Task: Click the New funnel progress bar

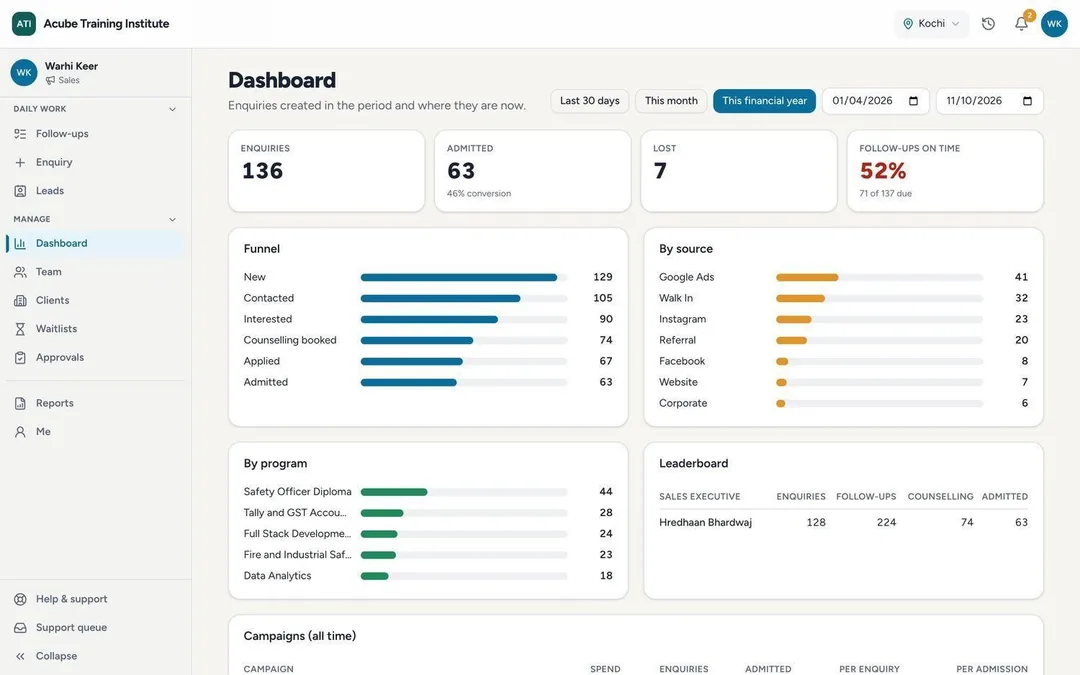Action: [464, 278]
